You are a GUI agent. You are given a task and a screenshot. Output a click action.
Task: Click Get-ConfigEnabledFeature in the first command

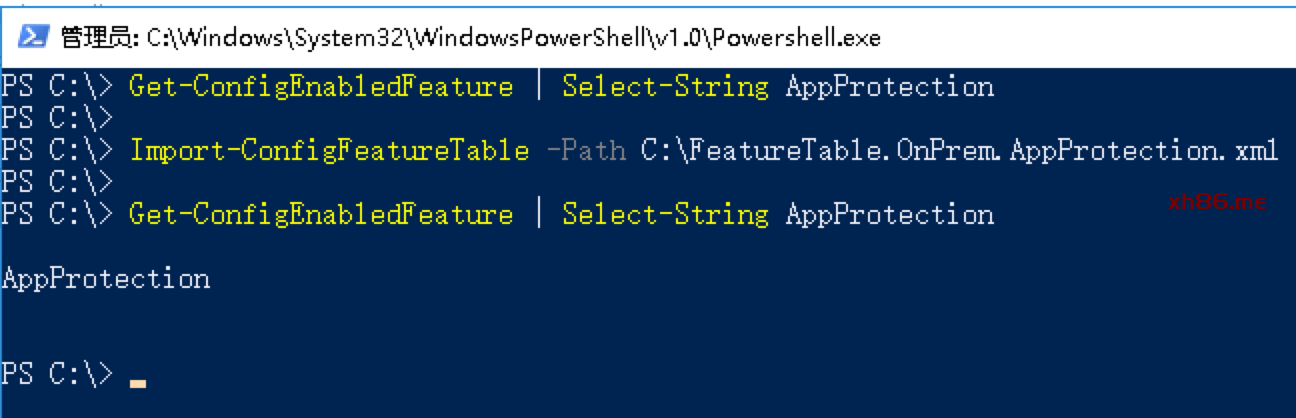(x=321, y=87)
